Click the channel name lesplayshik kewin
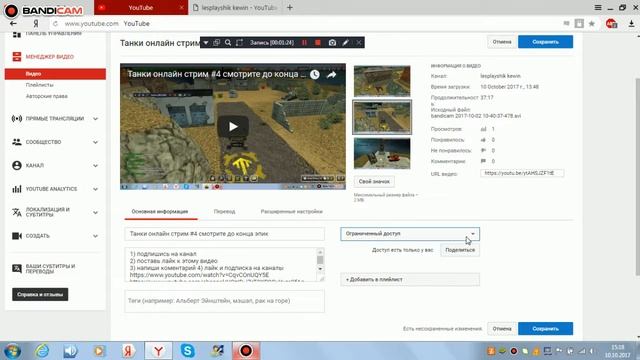This screenshot has width=640, height=360. pyautogui.click(x=500, y=76)
